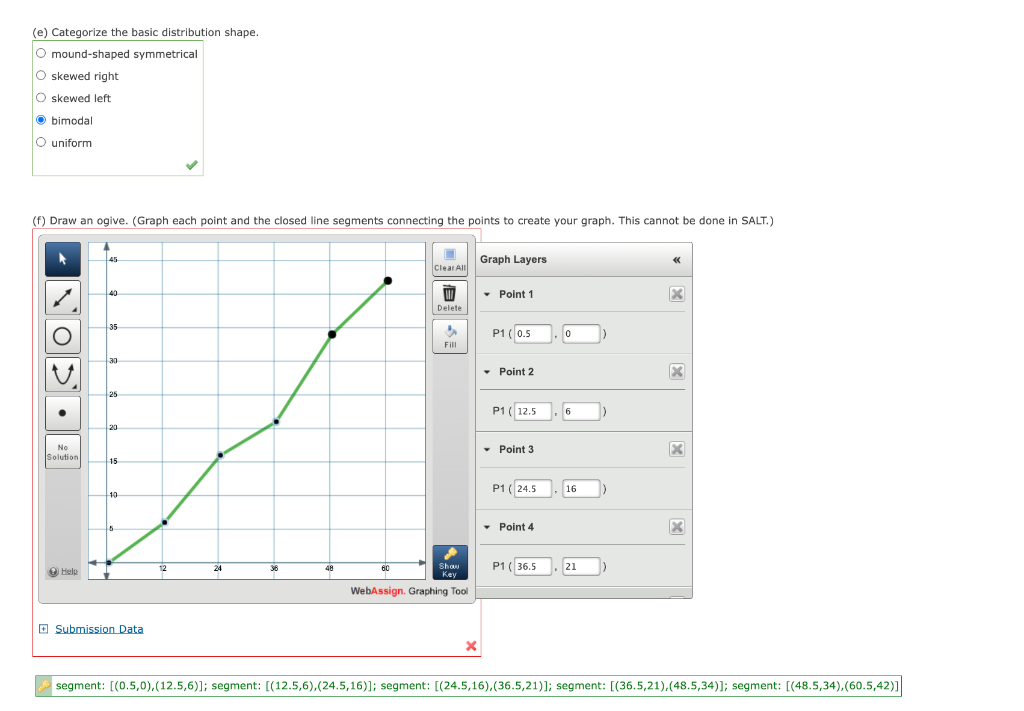Select the line segment drawing tool
Viewport: 1024px width, 711px height.
pyautogui.click(x=62, y=297)
